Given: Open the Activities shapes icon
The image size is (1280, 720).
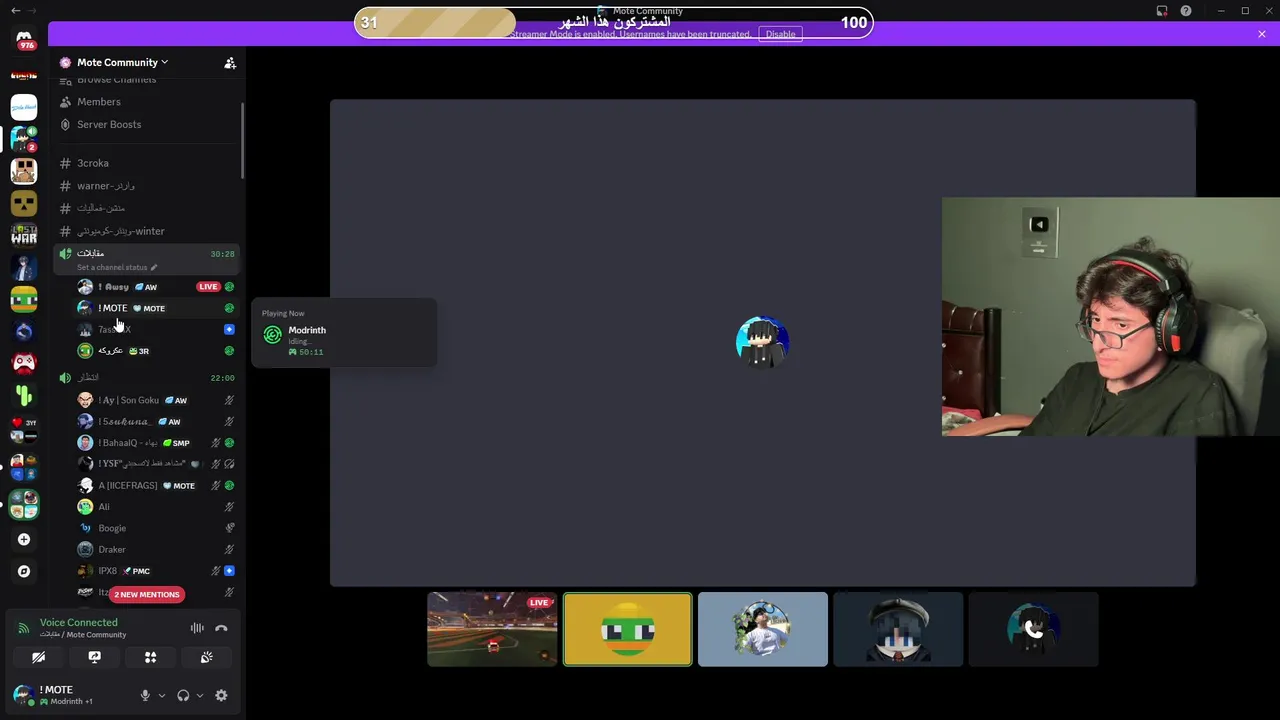Looking at the screenshot, I should click(151, 657).
